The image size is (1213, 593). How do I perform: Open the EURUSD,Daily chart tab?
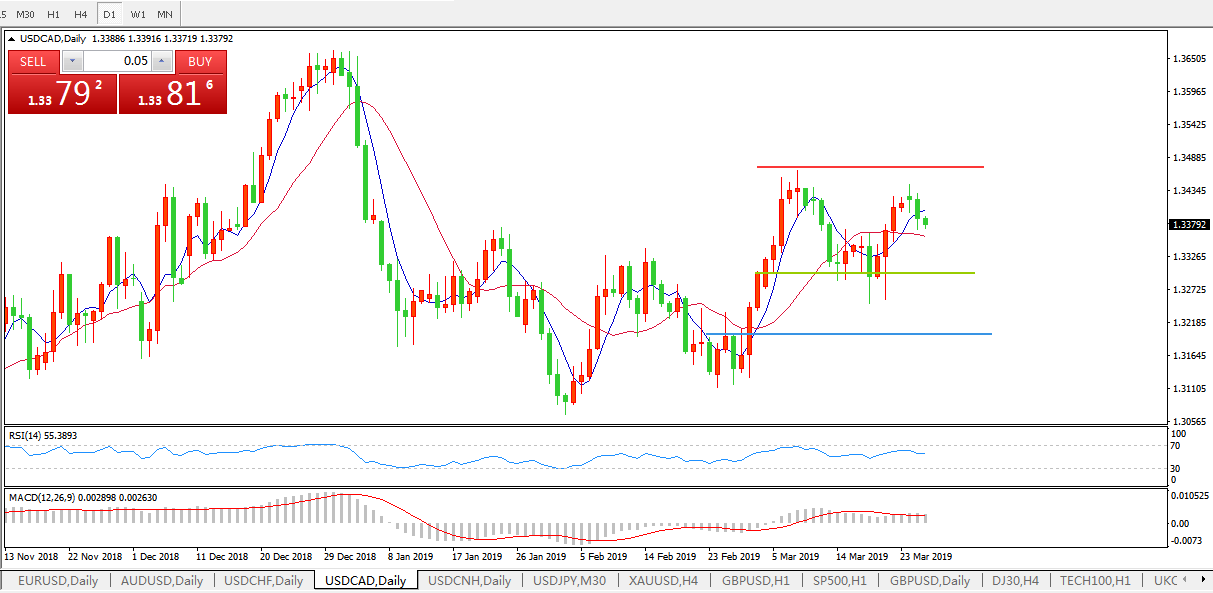tap(56, 580)
